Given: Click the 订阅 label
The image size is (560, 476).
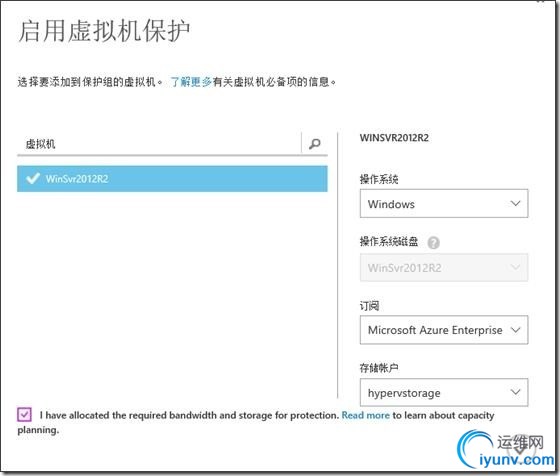Looking at the screenshot, I should 369,306.
